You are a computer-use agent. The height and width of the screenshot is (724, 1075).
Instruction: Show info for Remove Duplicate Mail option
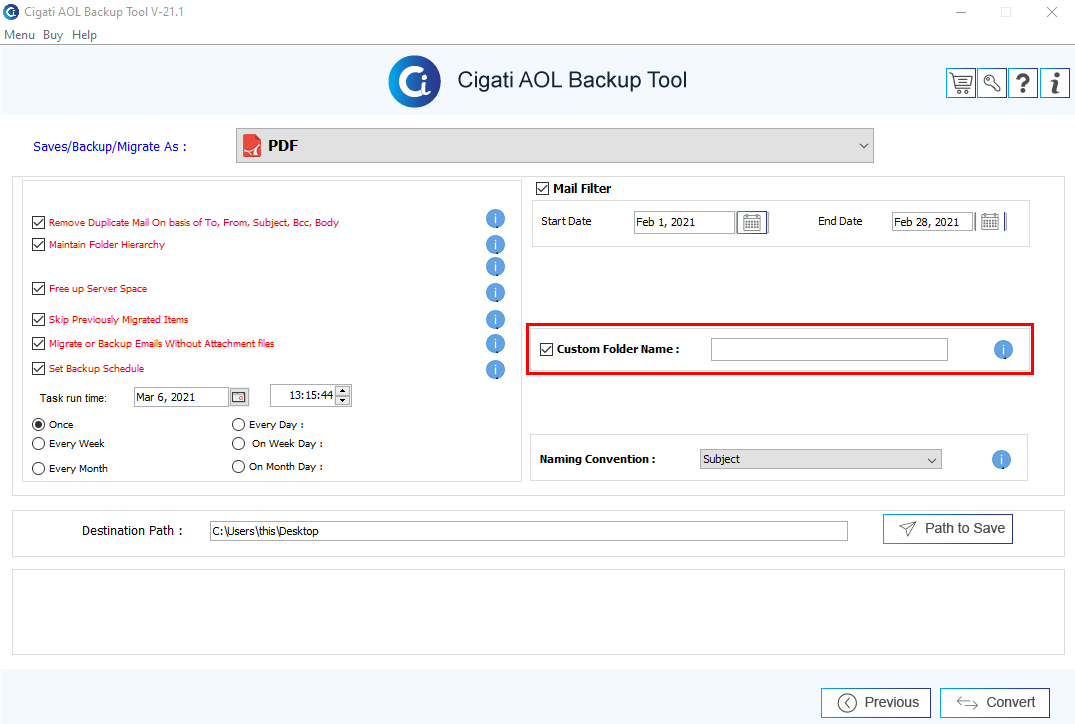pos(496,219)
